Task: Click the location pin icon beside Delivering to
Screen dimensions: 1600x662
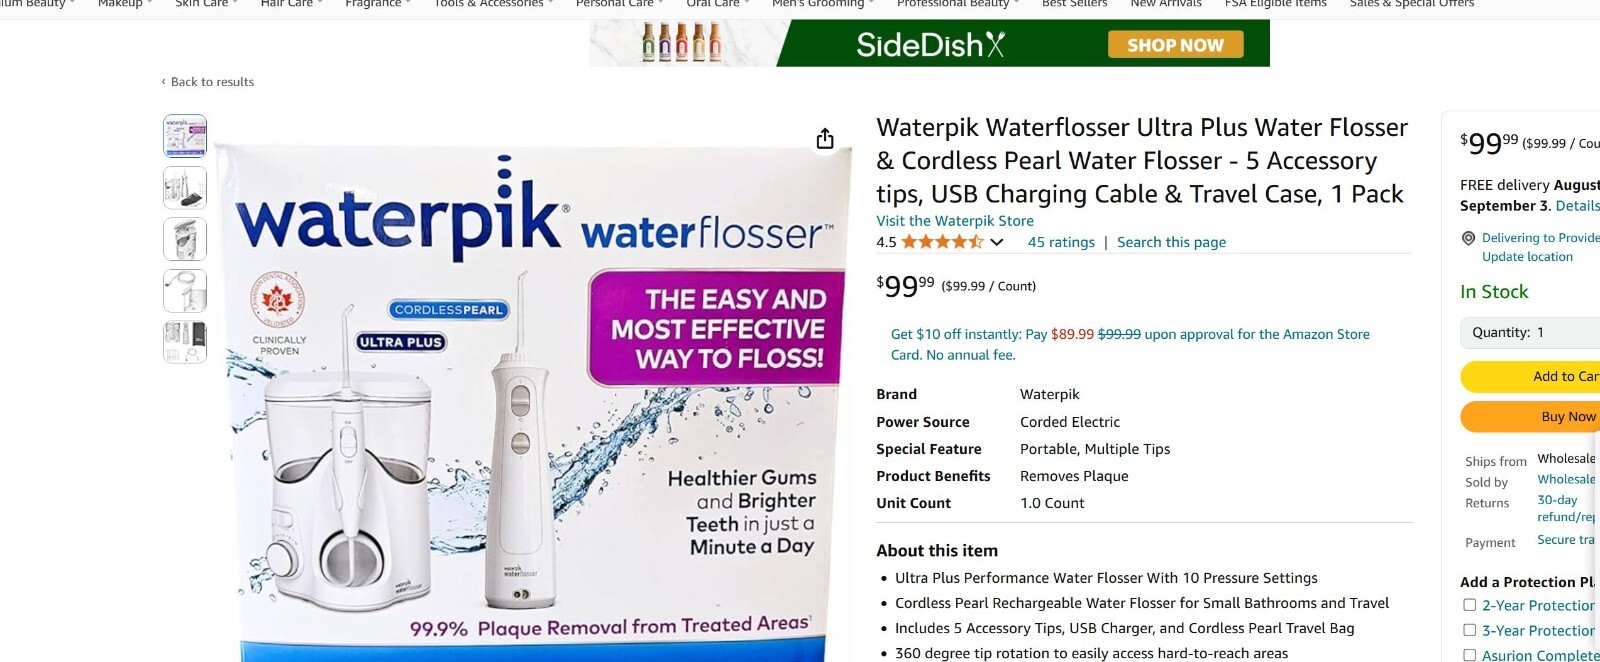Action: tap(1468, 238)
